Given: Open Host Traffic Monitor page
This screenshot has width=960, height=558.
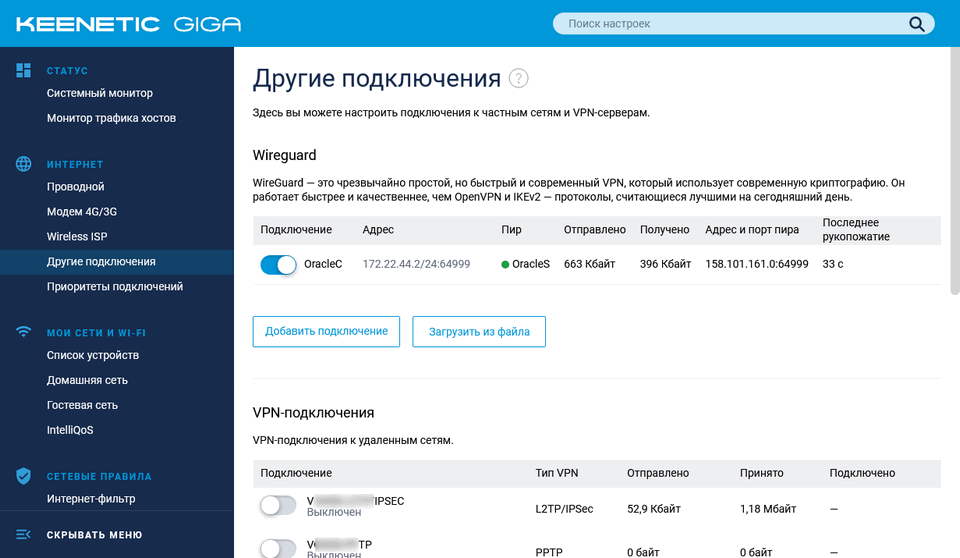Looking at the screenshot, I should [x=111, y=118].
